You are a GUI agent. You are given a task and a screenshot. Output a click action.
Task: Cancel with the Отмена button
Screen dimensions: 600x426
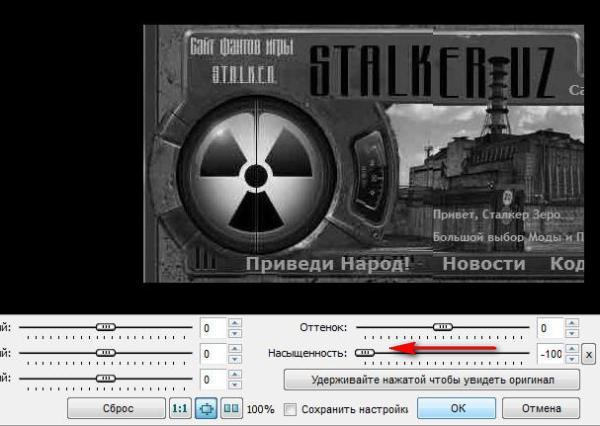541,408
